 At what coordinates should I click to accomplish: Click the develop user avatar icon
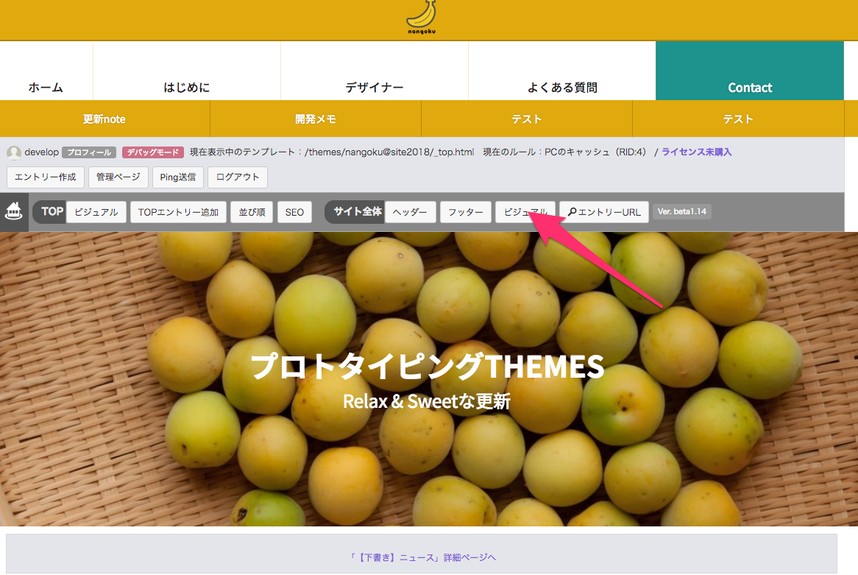(14, 152)
